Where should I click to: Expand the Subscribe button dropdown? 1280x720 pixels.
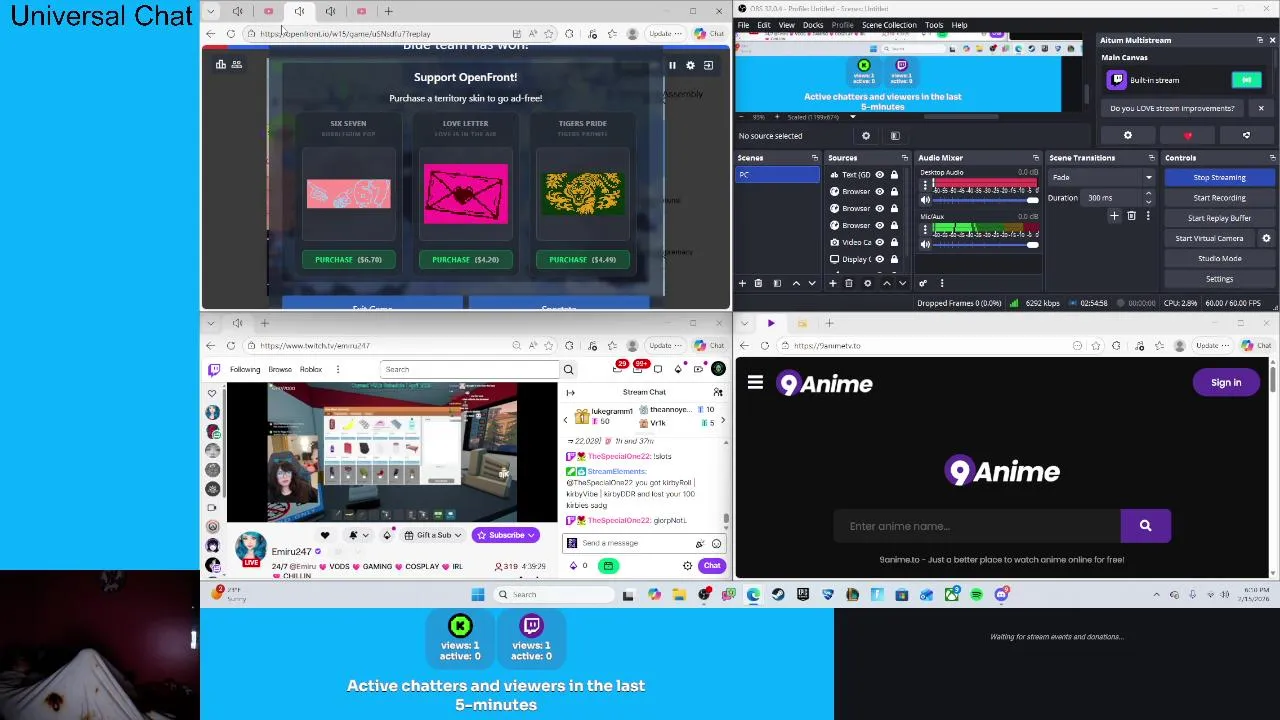533,536
